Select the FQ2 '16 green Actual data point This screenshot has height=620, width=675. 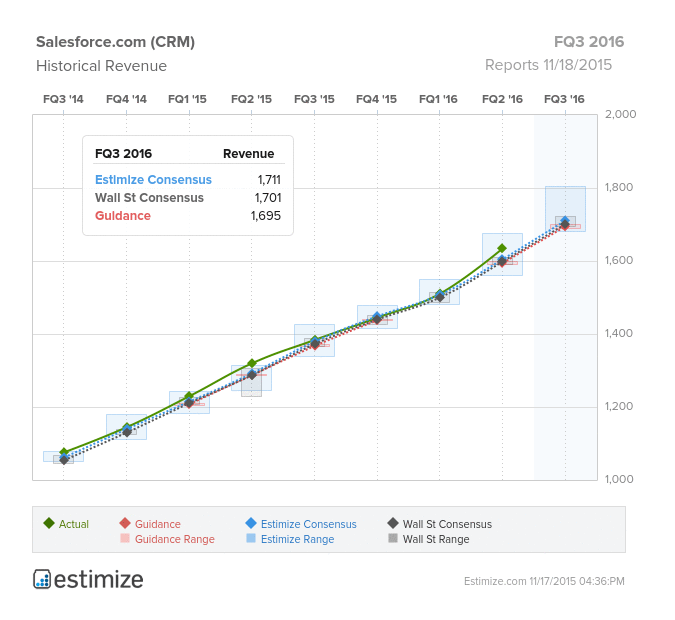[x=502, y=248]
